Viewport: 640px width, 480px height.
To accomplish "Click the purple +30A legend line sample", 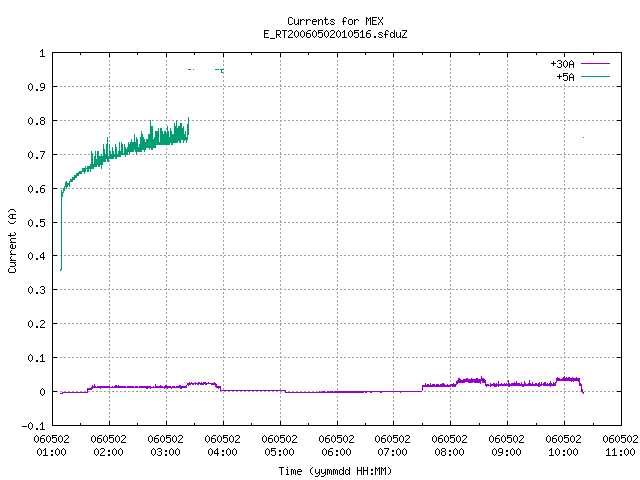I will point(595,64).
